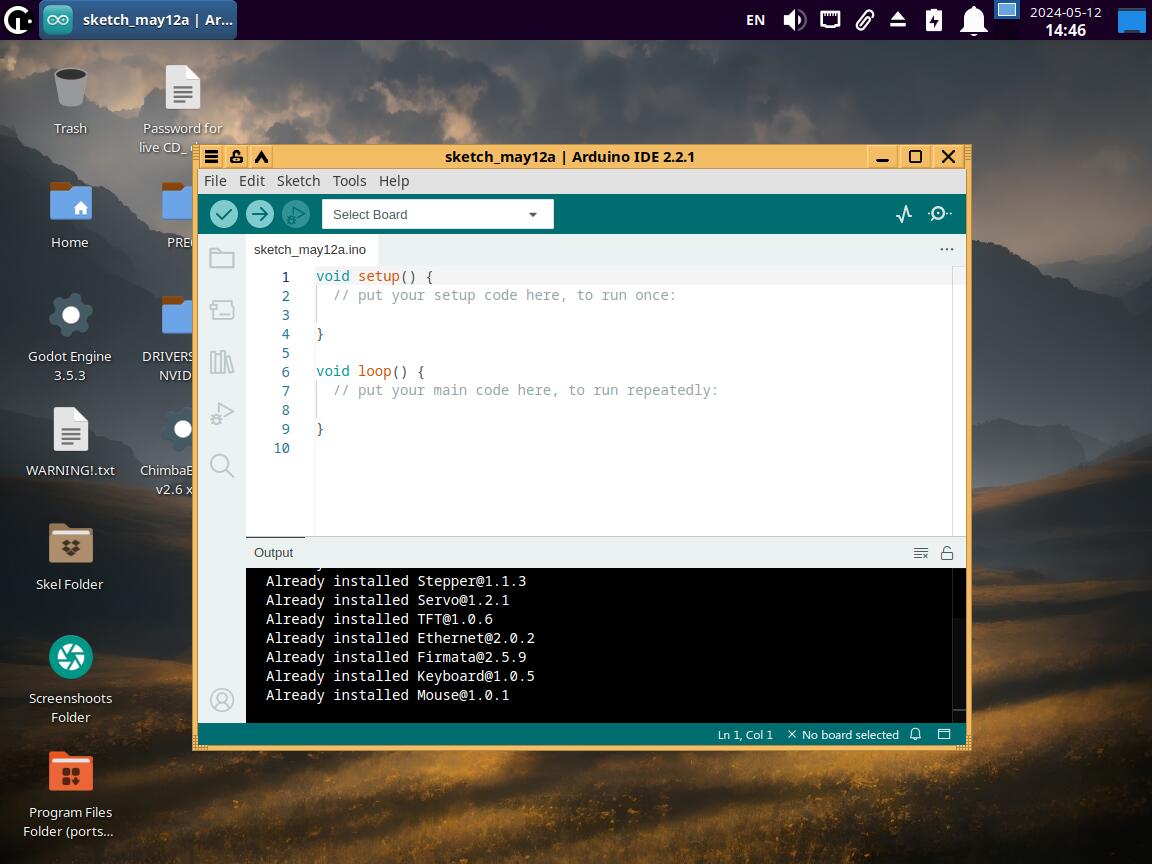1152x864 pixels.
Task: Expand the Select Board dropdown
Action: click(x=437, y=214)
